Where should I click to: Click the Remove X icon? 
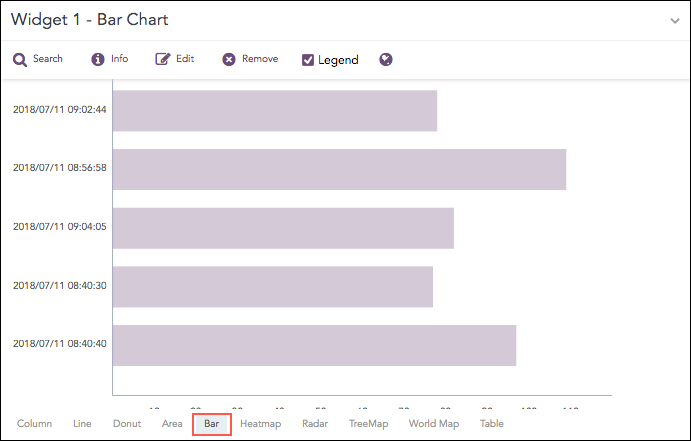pyautogui.click(x=229, y=60)
